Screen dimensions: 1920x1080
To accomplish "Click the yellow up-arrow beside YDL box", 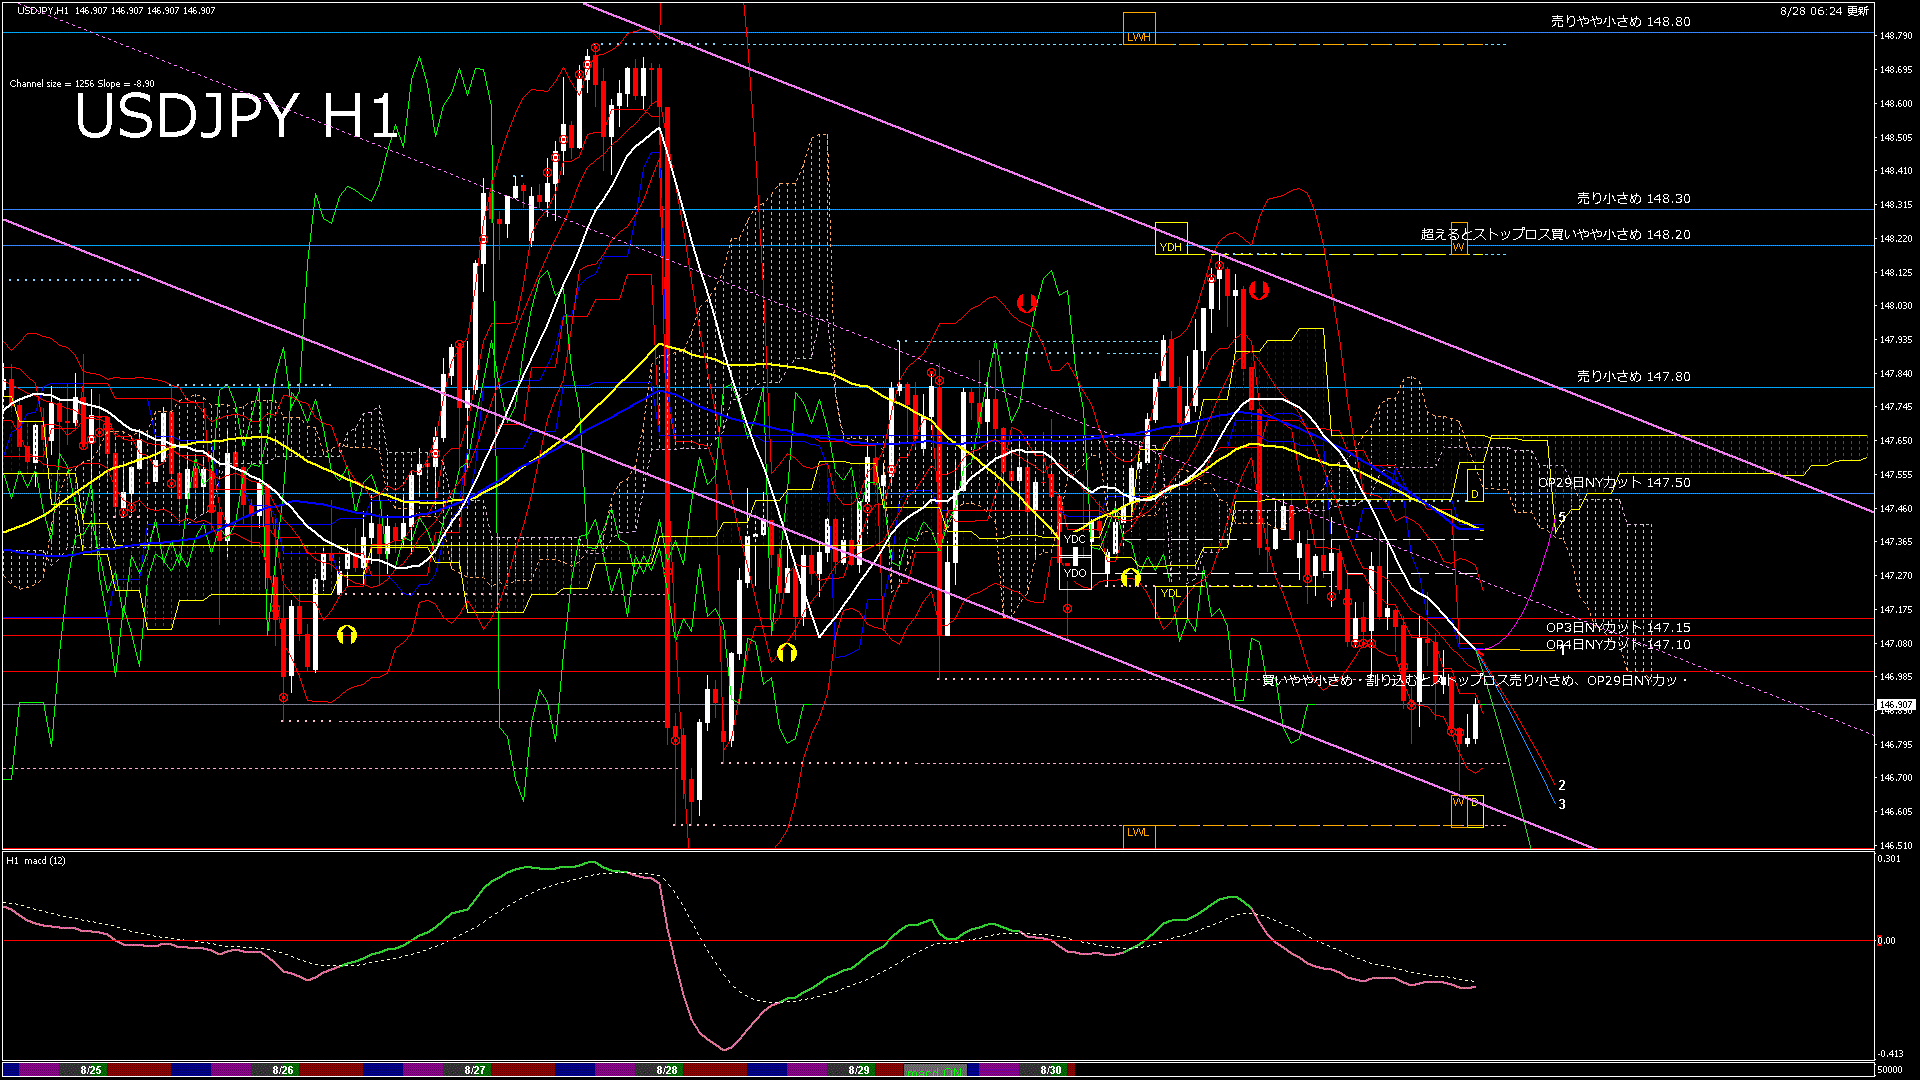I will click(x=1130, y=577).
